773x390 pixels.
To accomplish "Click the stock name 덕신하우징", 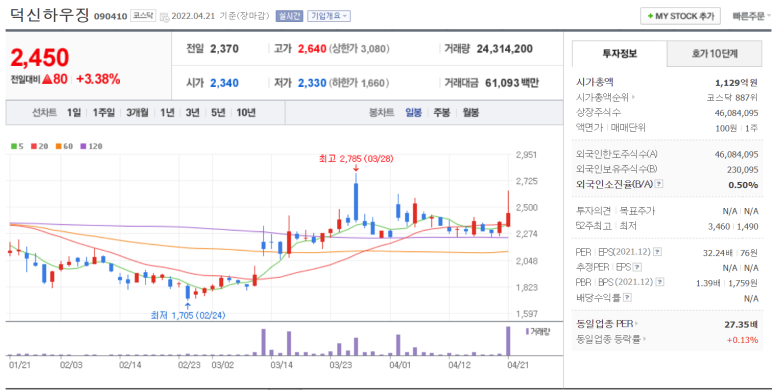I will pos(50,15).
